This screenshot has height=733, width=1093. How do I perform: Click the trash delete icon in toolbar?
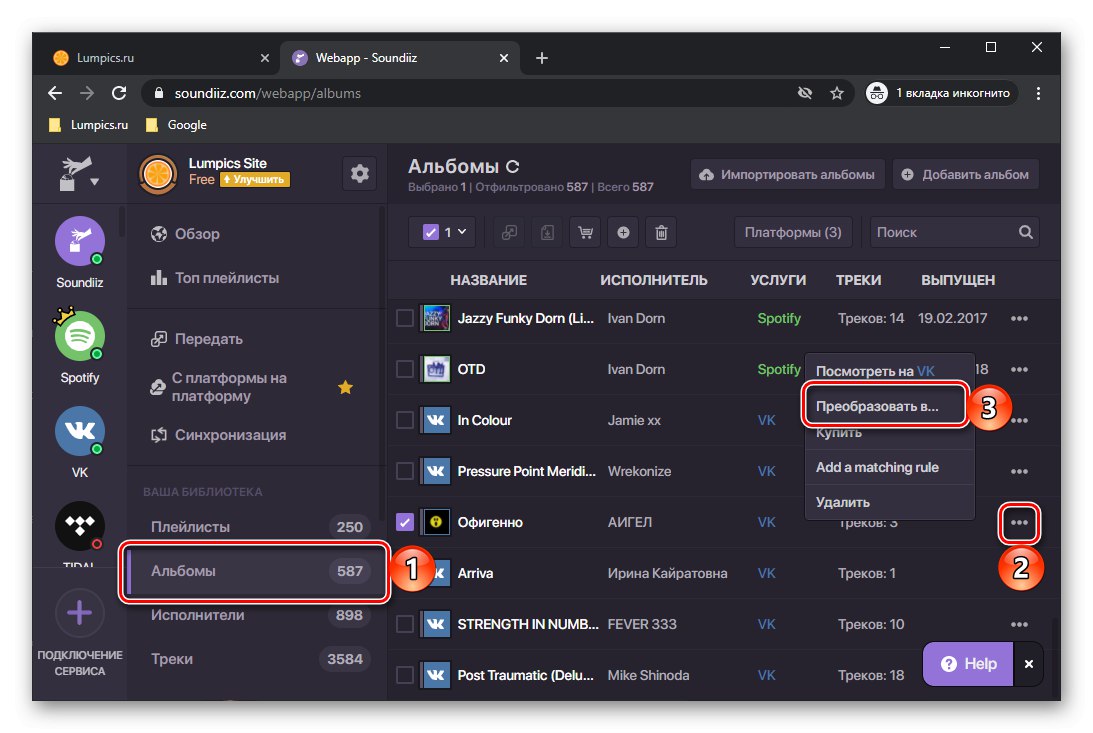click(x=661, y=232)
